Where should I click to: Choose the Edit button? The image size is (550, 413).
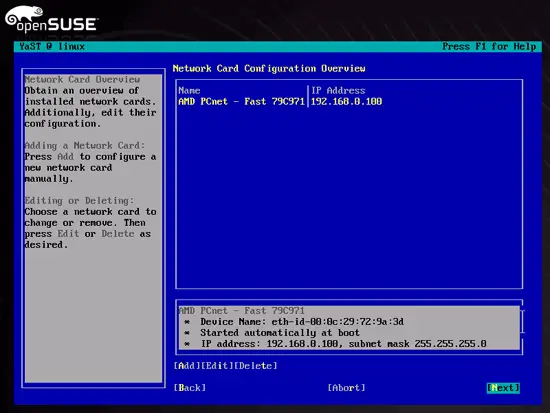217,366
